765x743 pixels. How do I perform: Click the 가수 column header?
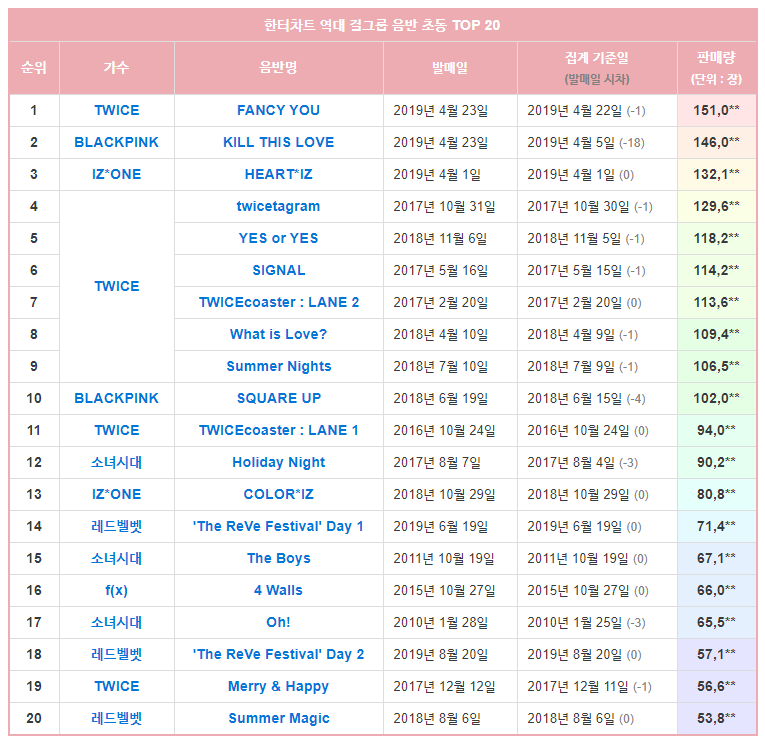coord(117,67)
